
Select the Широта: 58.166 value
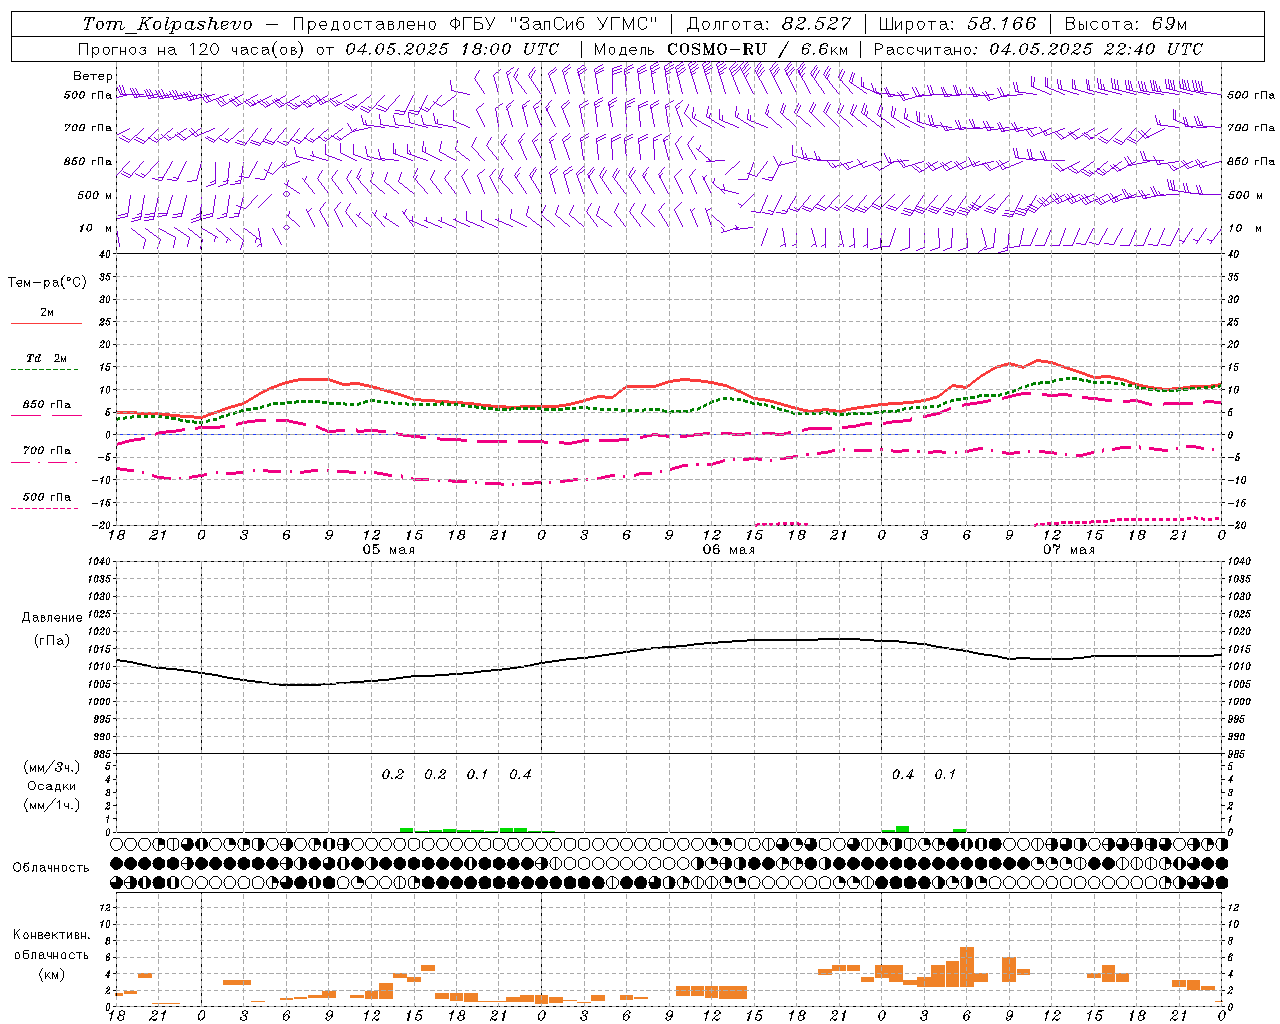(x=957, y=24)
